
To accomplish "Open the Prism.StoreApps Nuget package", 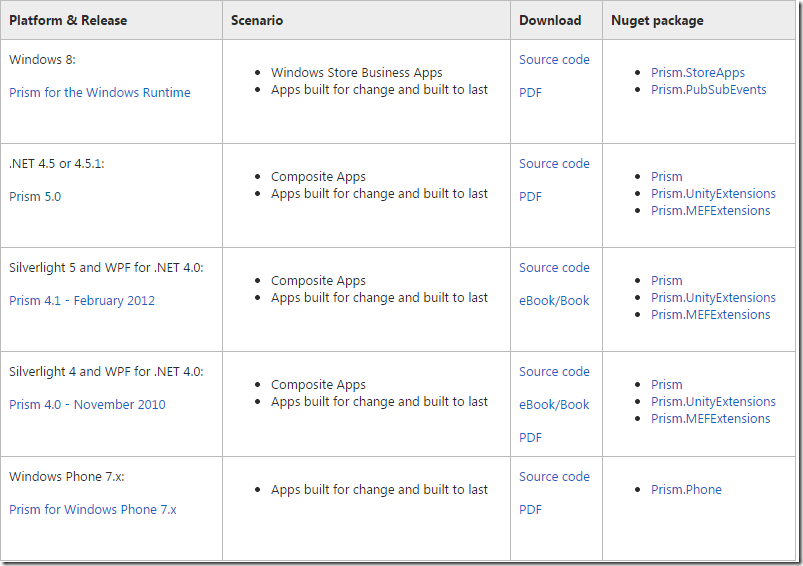I will tap(698, 73).
